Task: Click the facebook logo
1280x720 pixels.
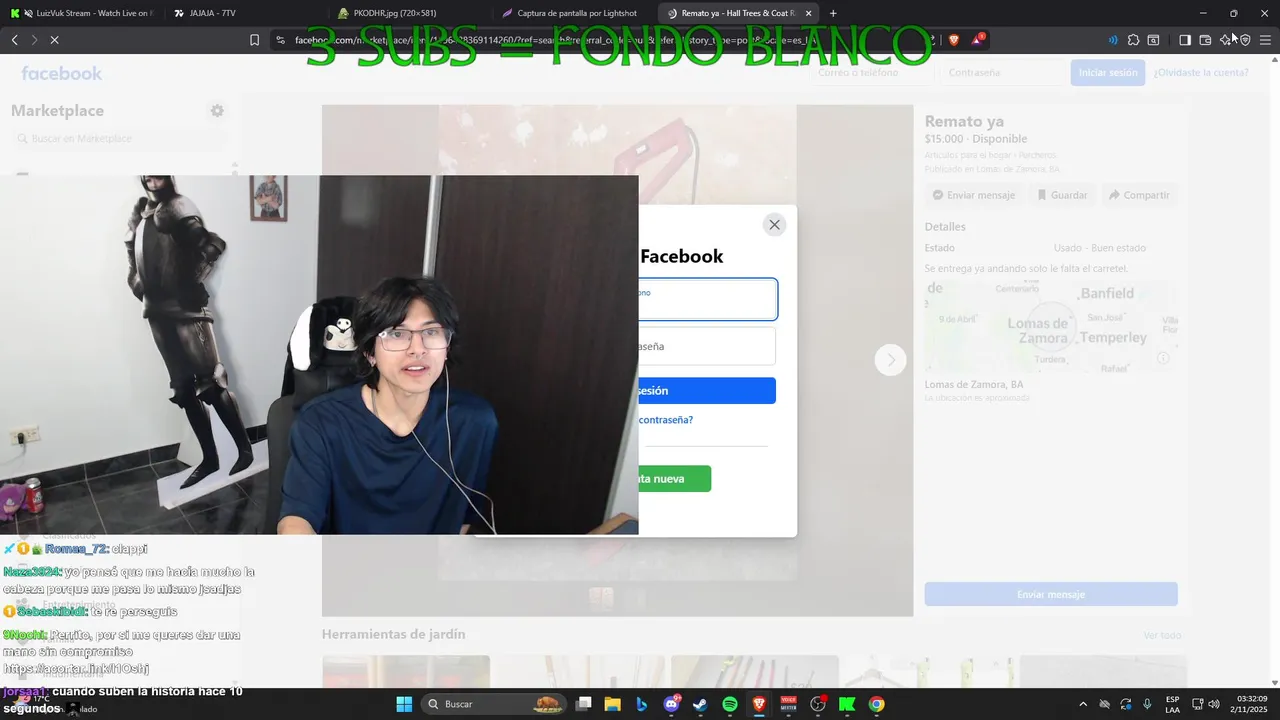Action: click(x=62, y=73)
